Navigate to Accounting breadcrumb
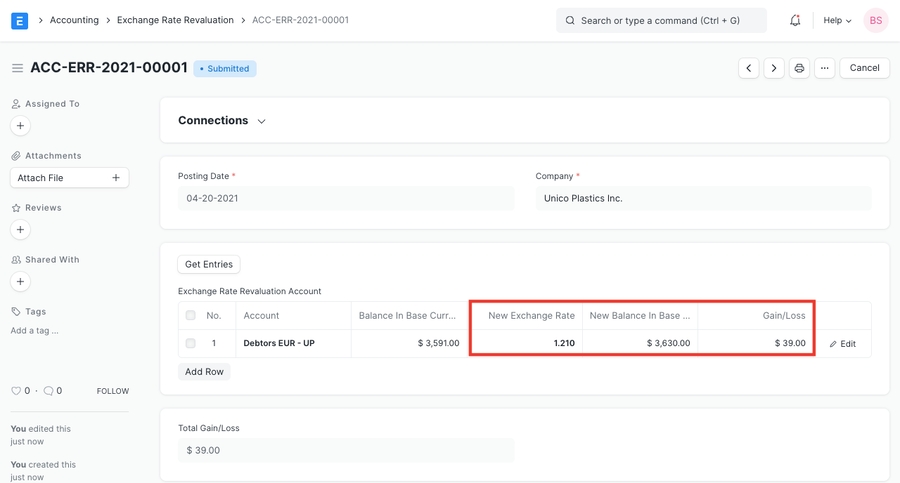This screenshot has width=900, height=483. (x=74, y=20)
